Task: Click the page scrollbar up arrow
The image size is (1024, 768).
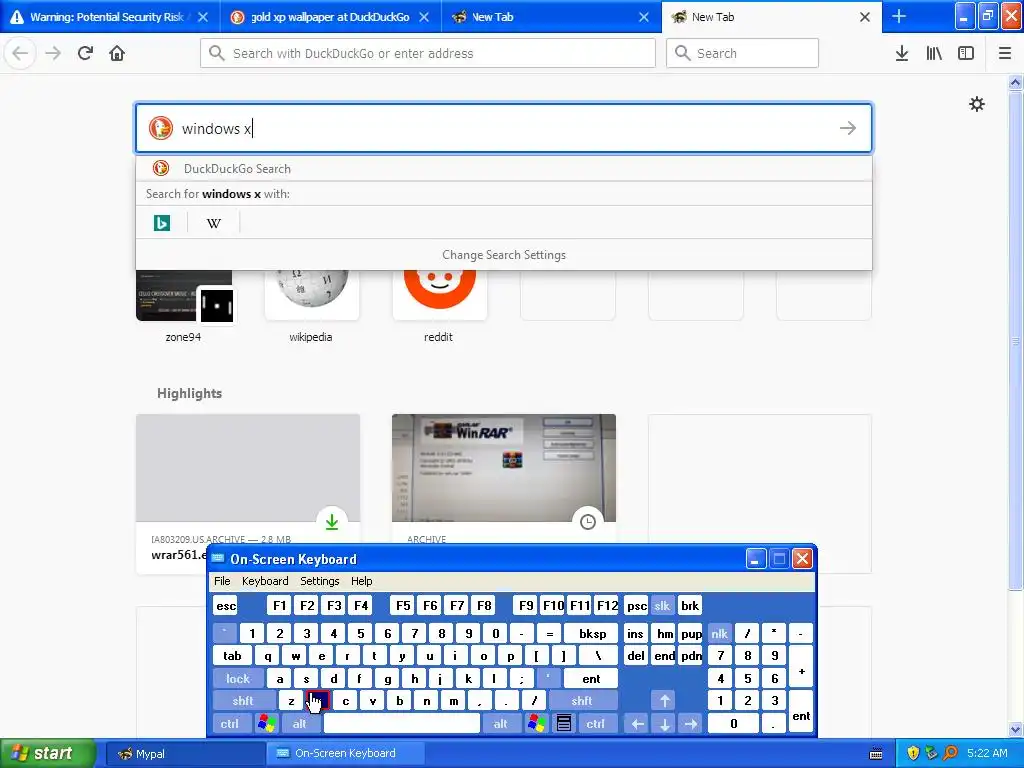Action: [x=1016, y=82]
